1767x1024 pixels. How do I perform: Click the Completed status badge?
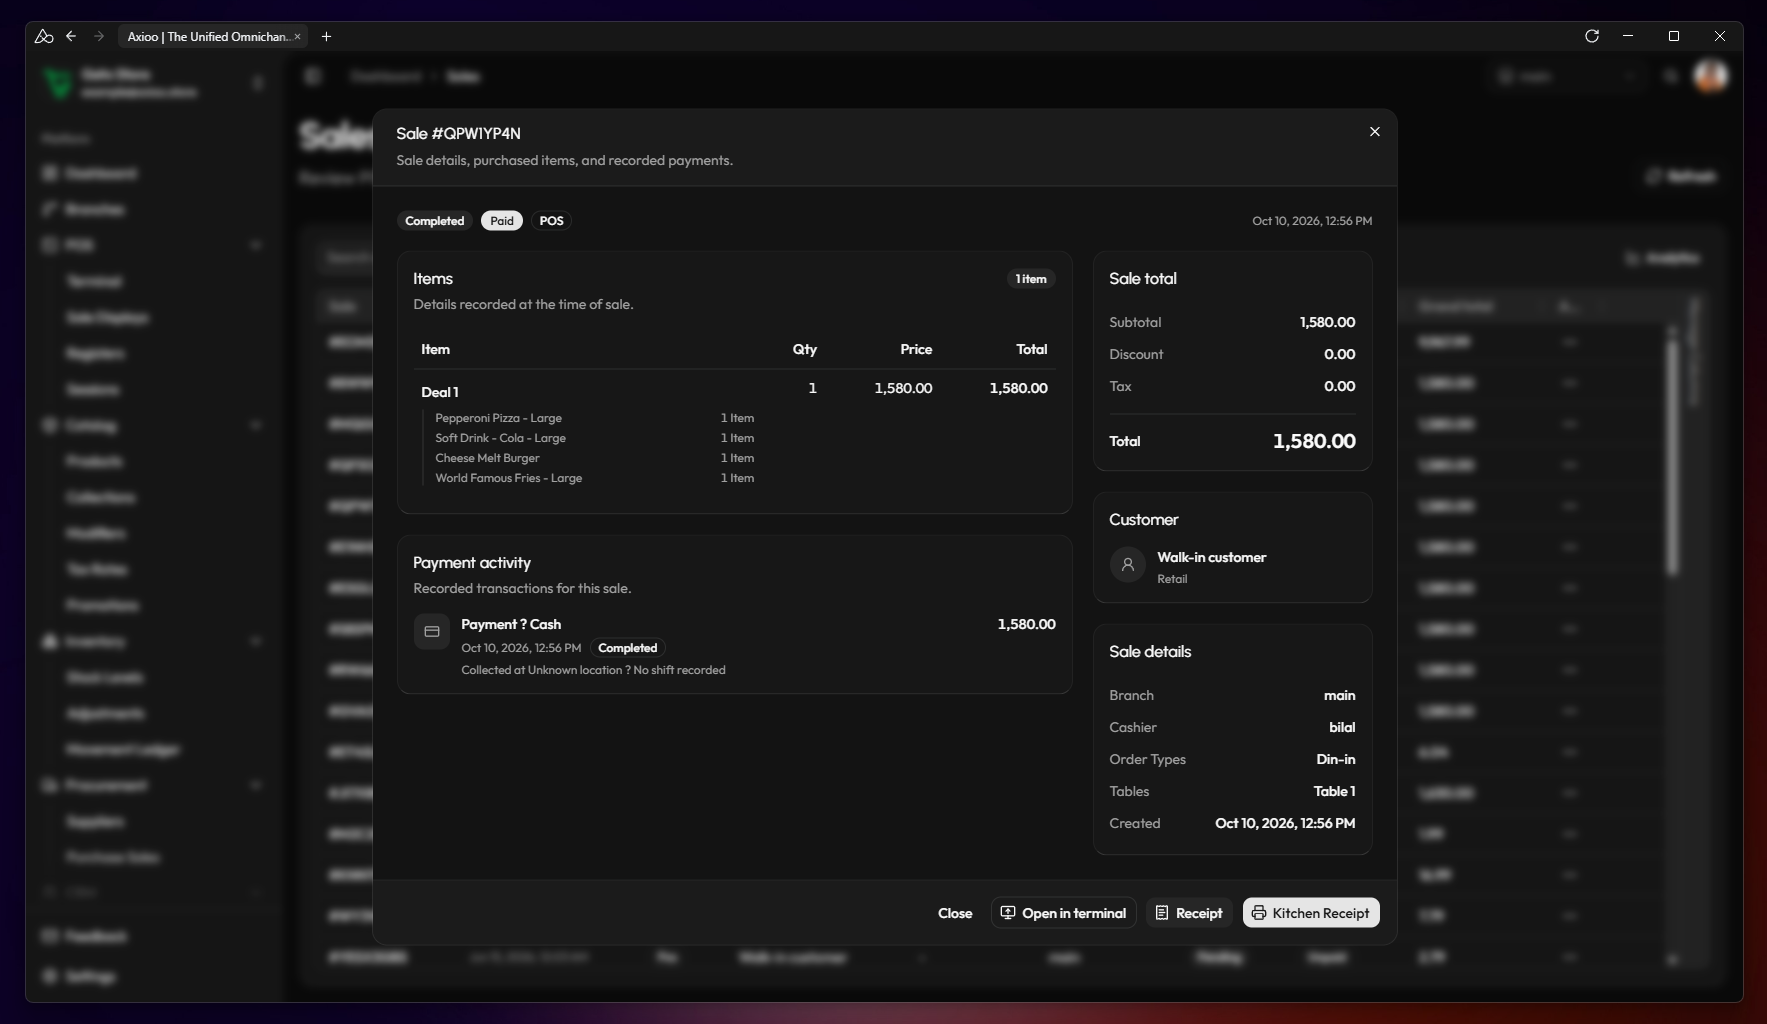point(434,221)
